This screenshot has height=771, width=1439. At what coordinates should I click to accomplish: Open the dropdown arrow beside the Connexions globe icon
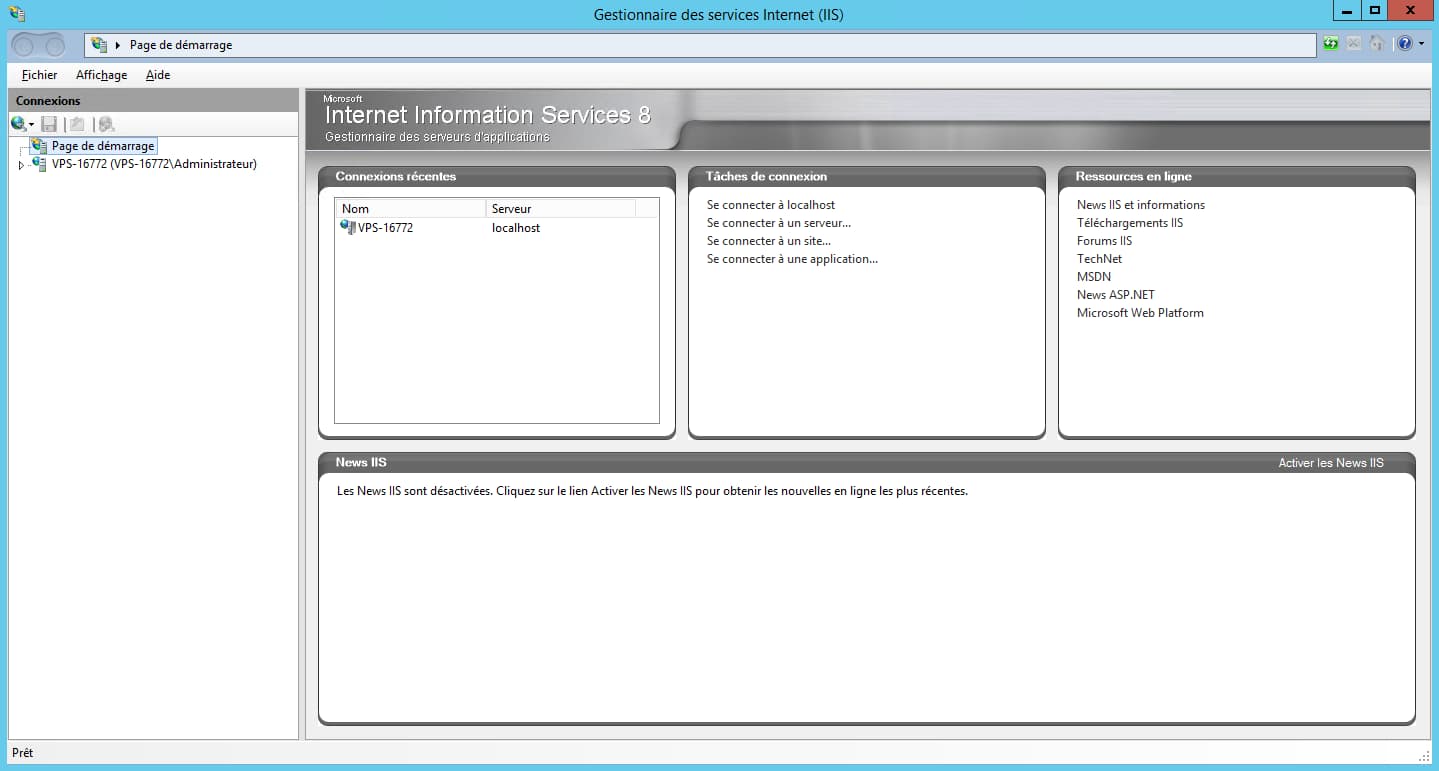(x=31, y=125)
